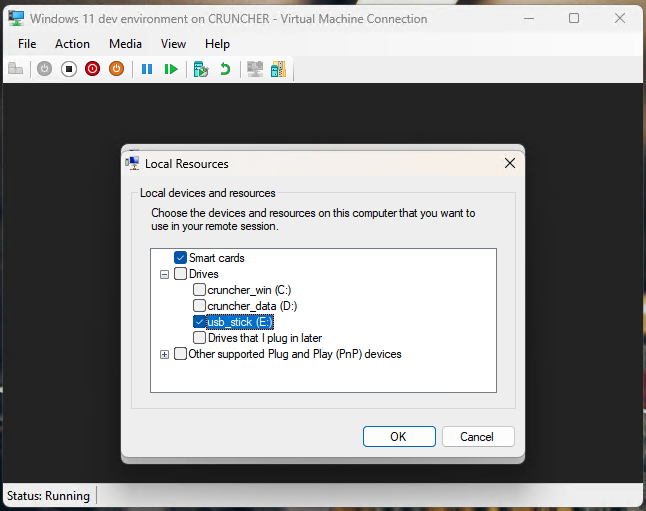Open the Media menu
Screen dimensions: 646x511
[x=125, y=44]
